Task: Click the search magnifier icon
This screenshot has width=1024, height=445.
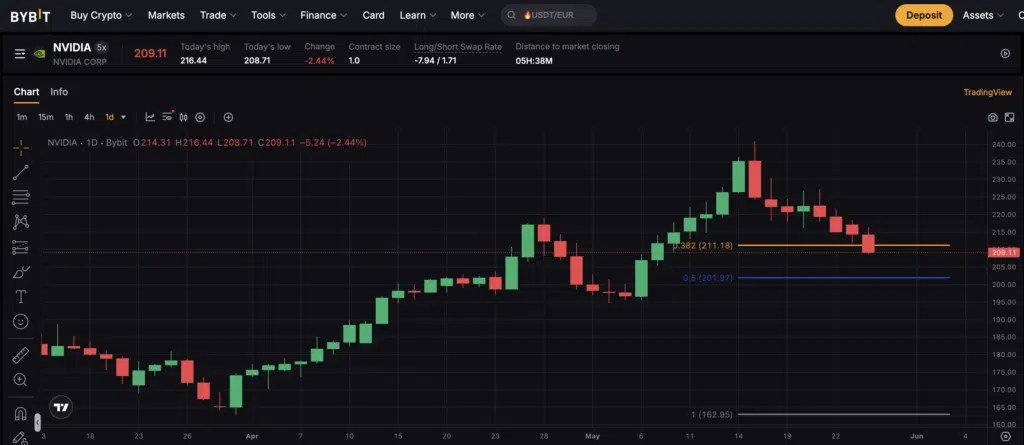Action: click(512, 15)
